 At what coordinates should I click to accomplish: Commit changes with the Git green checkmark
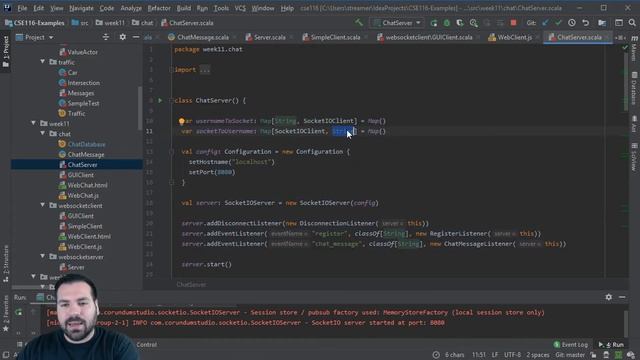point(558,23)
